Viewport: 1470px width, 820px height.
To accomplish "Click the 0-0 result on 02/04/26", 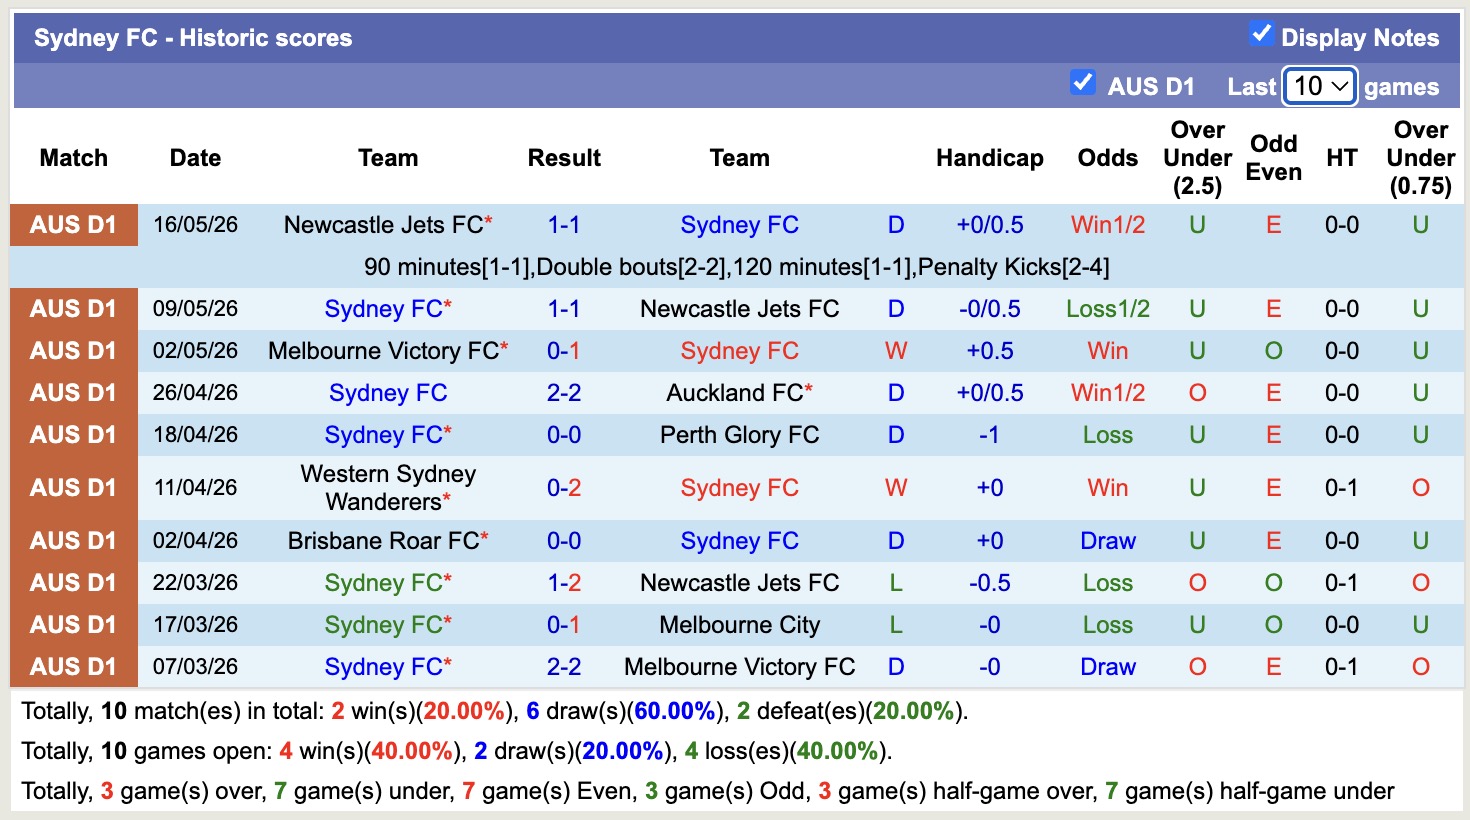I will click(564, 541).
